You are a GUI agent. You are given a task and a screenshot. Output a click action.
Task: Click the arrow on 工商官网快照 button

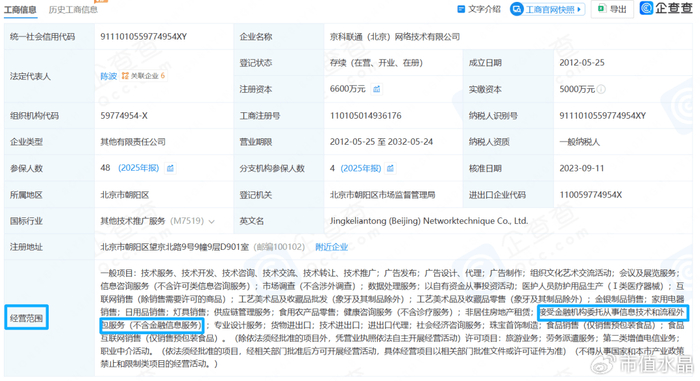579,9
